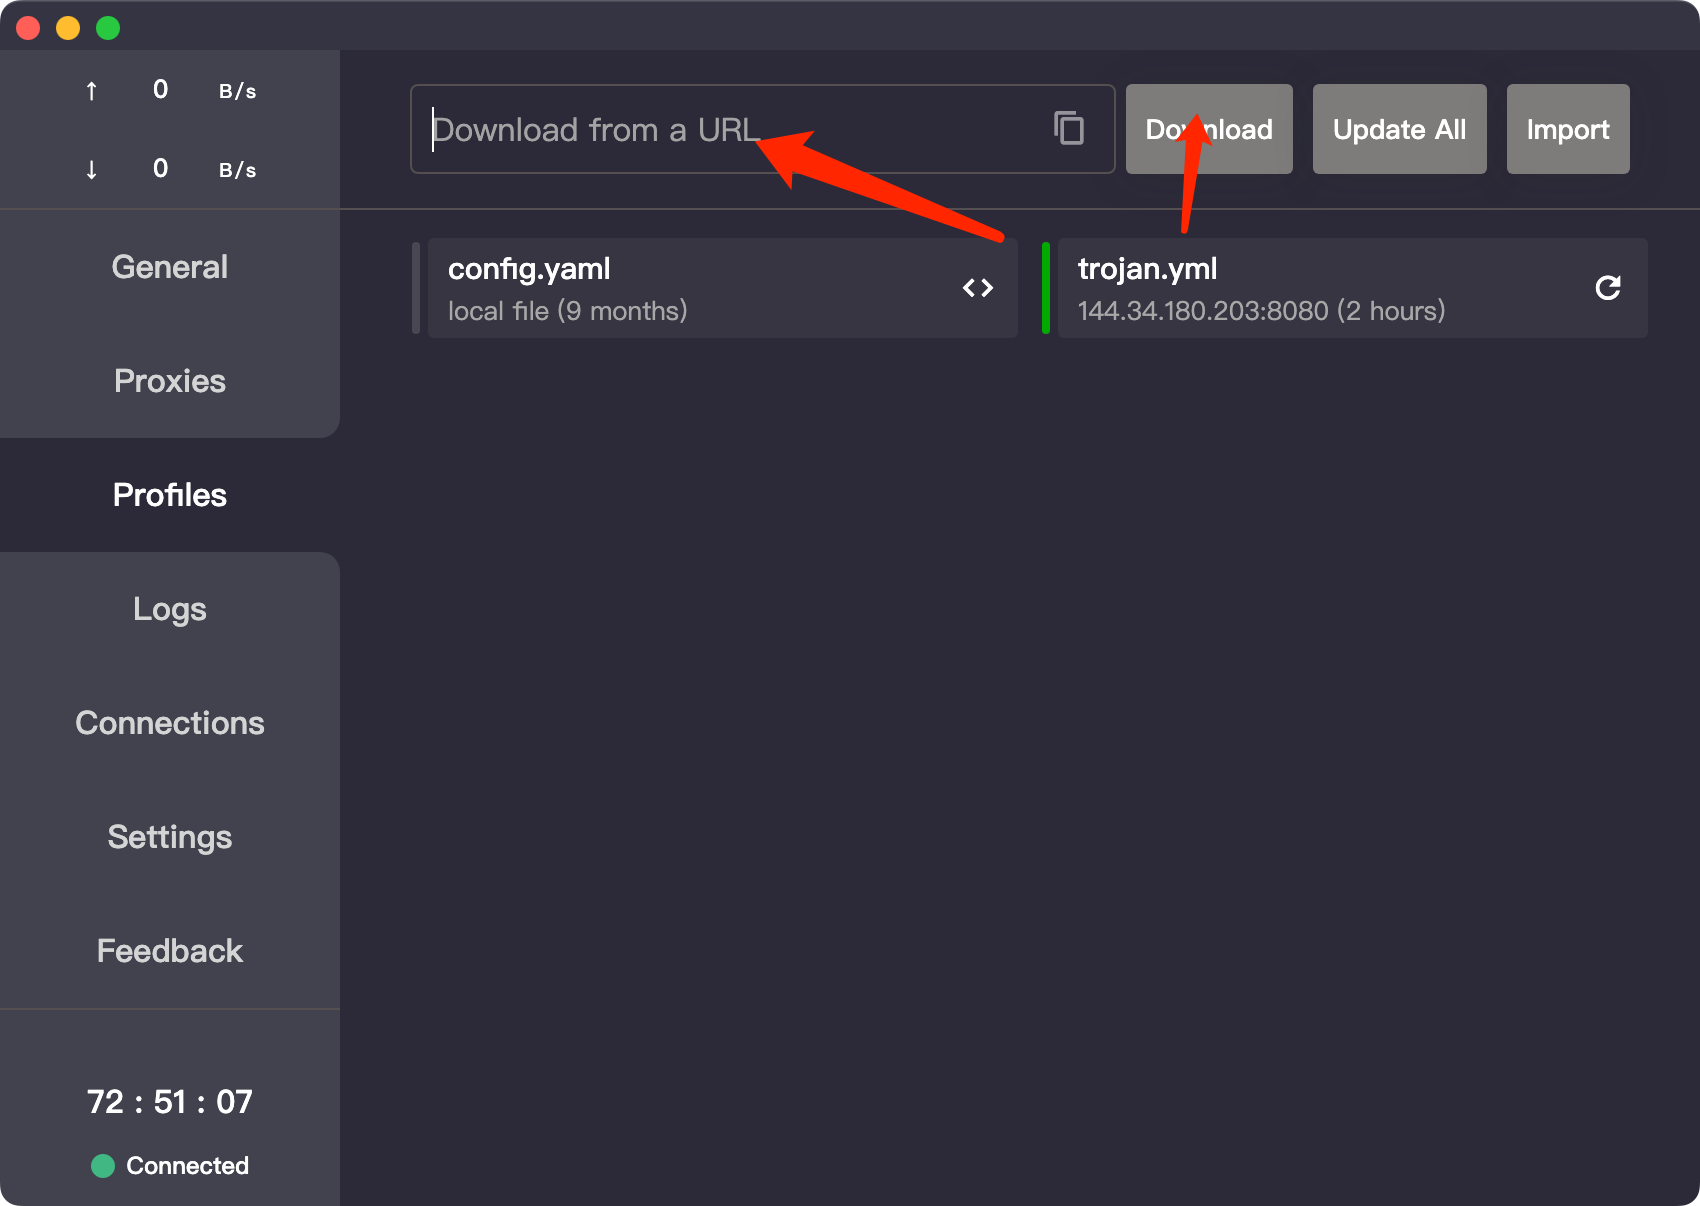Click the green active bar beside trojan.yml
This screenshot has height=1206, width=1700.
point(1046,288)
